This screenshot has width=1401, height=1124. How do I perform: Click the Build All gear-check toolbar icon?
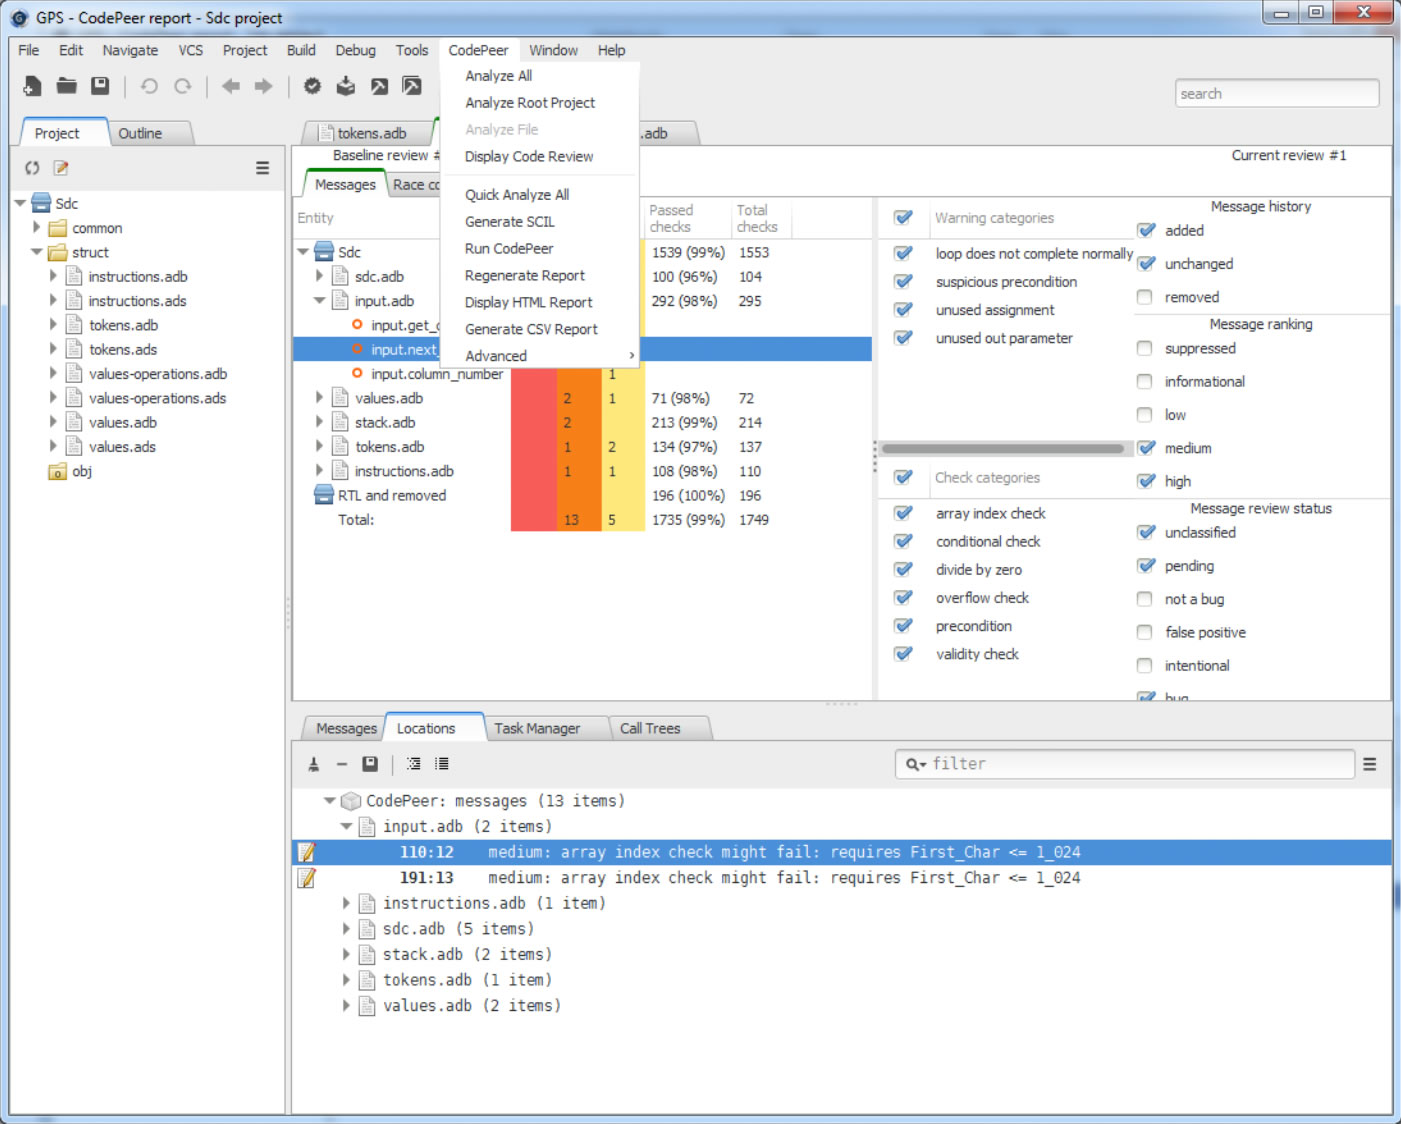[312, 86]
